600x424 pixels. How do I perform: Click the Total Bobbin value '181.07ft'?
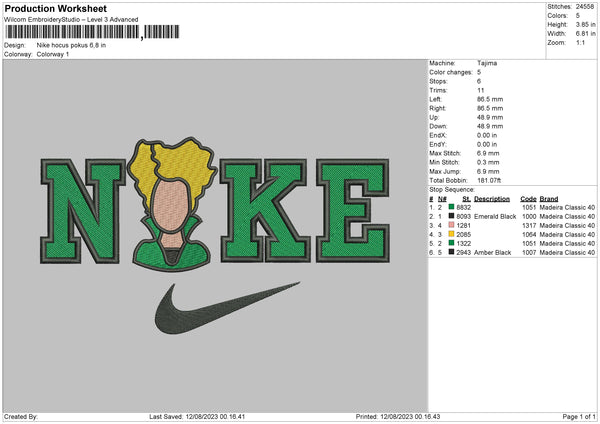[x=489, y=180]
